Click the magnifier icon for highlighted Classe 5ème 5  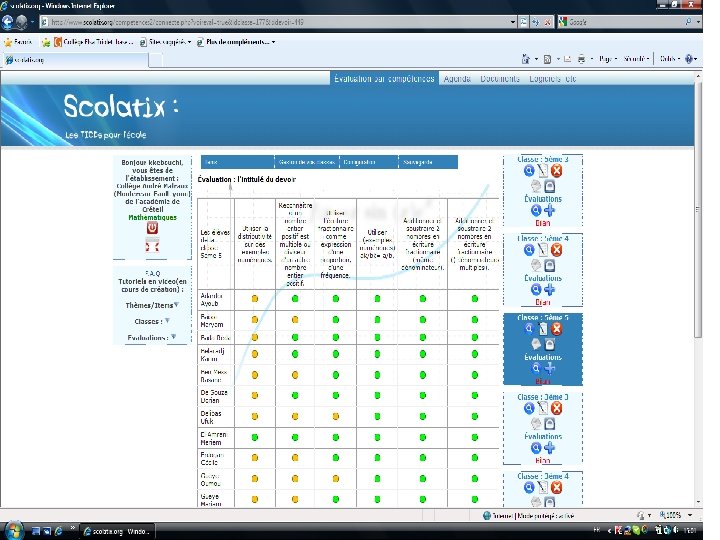[x=529, y=329]
